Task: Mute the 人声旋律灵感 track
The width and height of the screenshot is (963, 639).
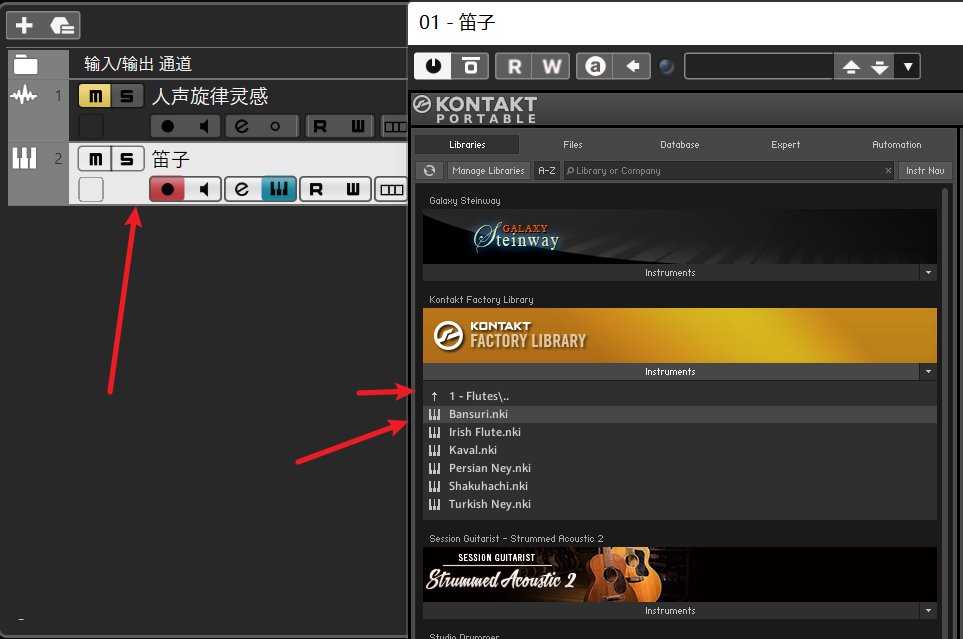Action: [x=95, y=96]
